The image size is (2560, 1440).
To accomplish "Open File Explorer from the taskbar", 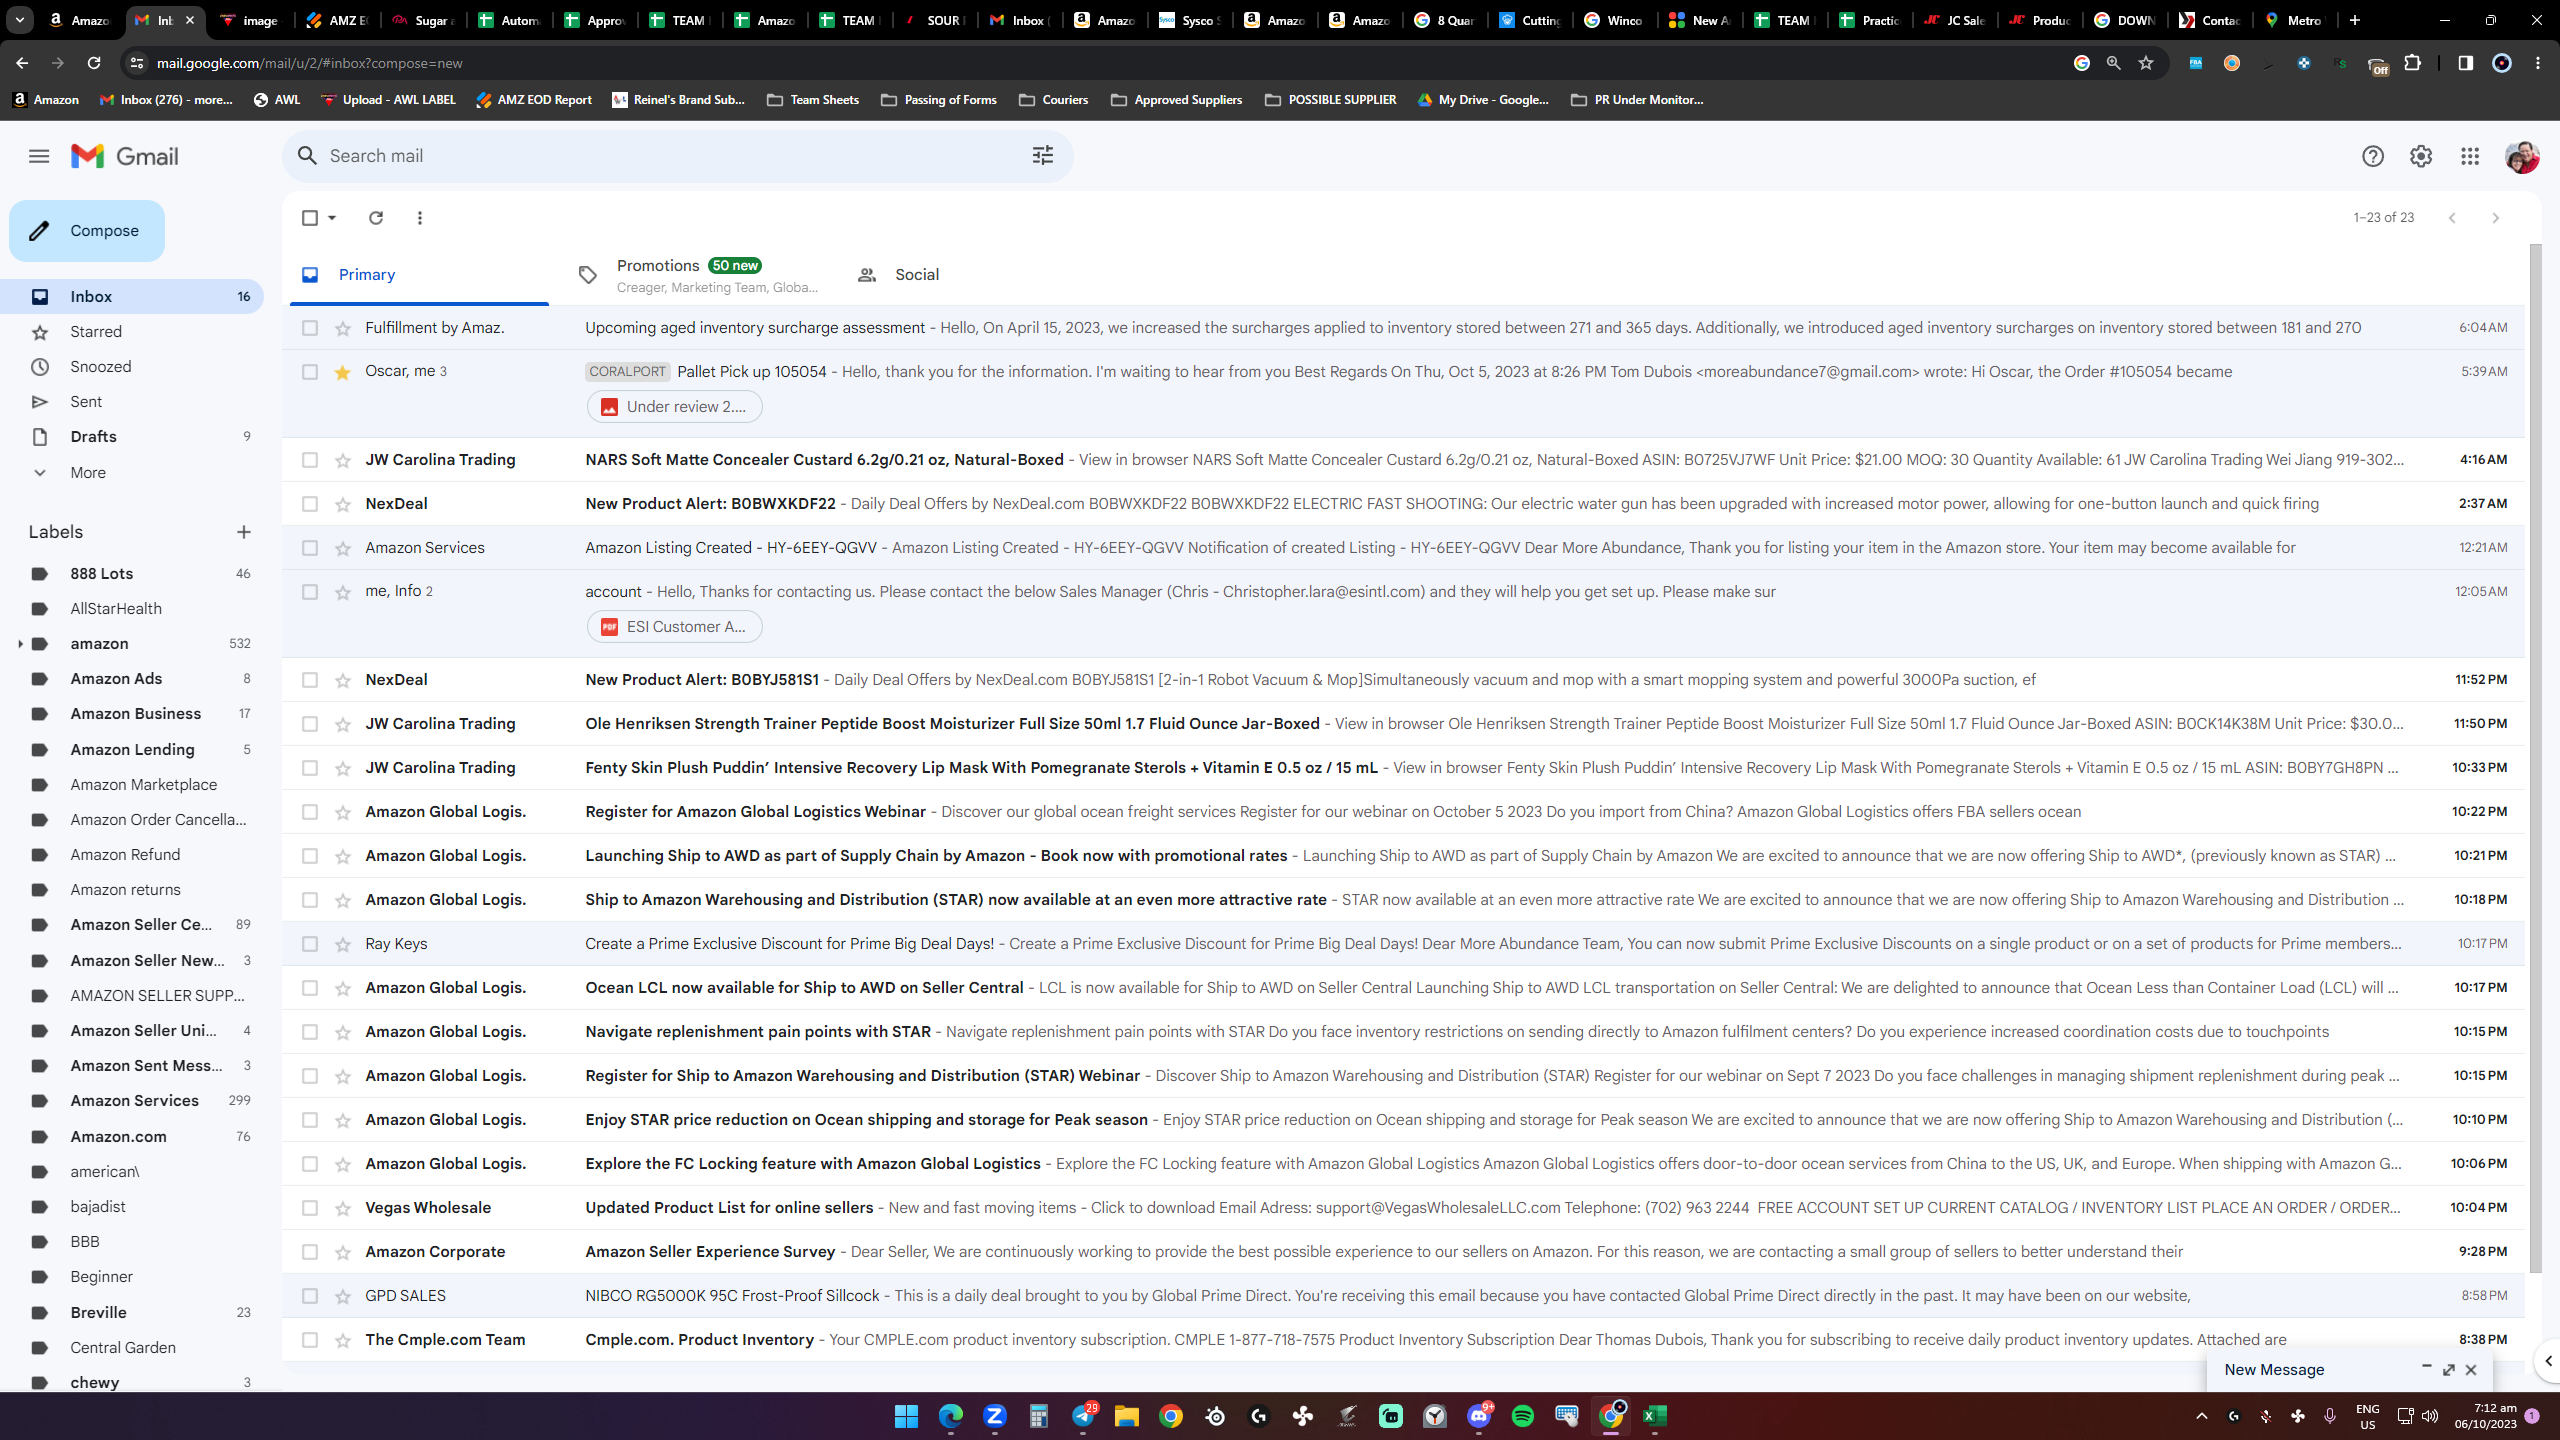I will 1127,1416.
